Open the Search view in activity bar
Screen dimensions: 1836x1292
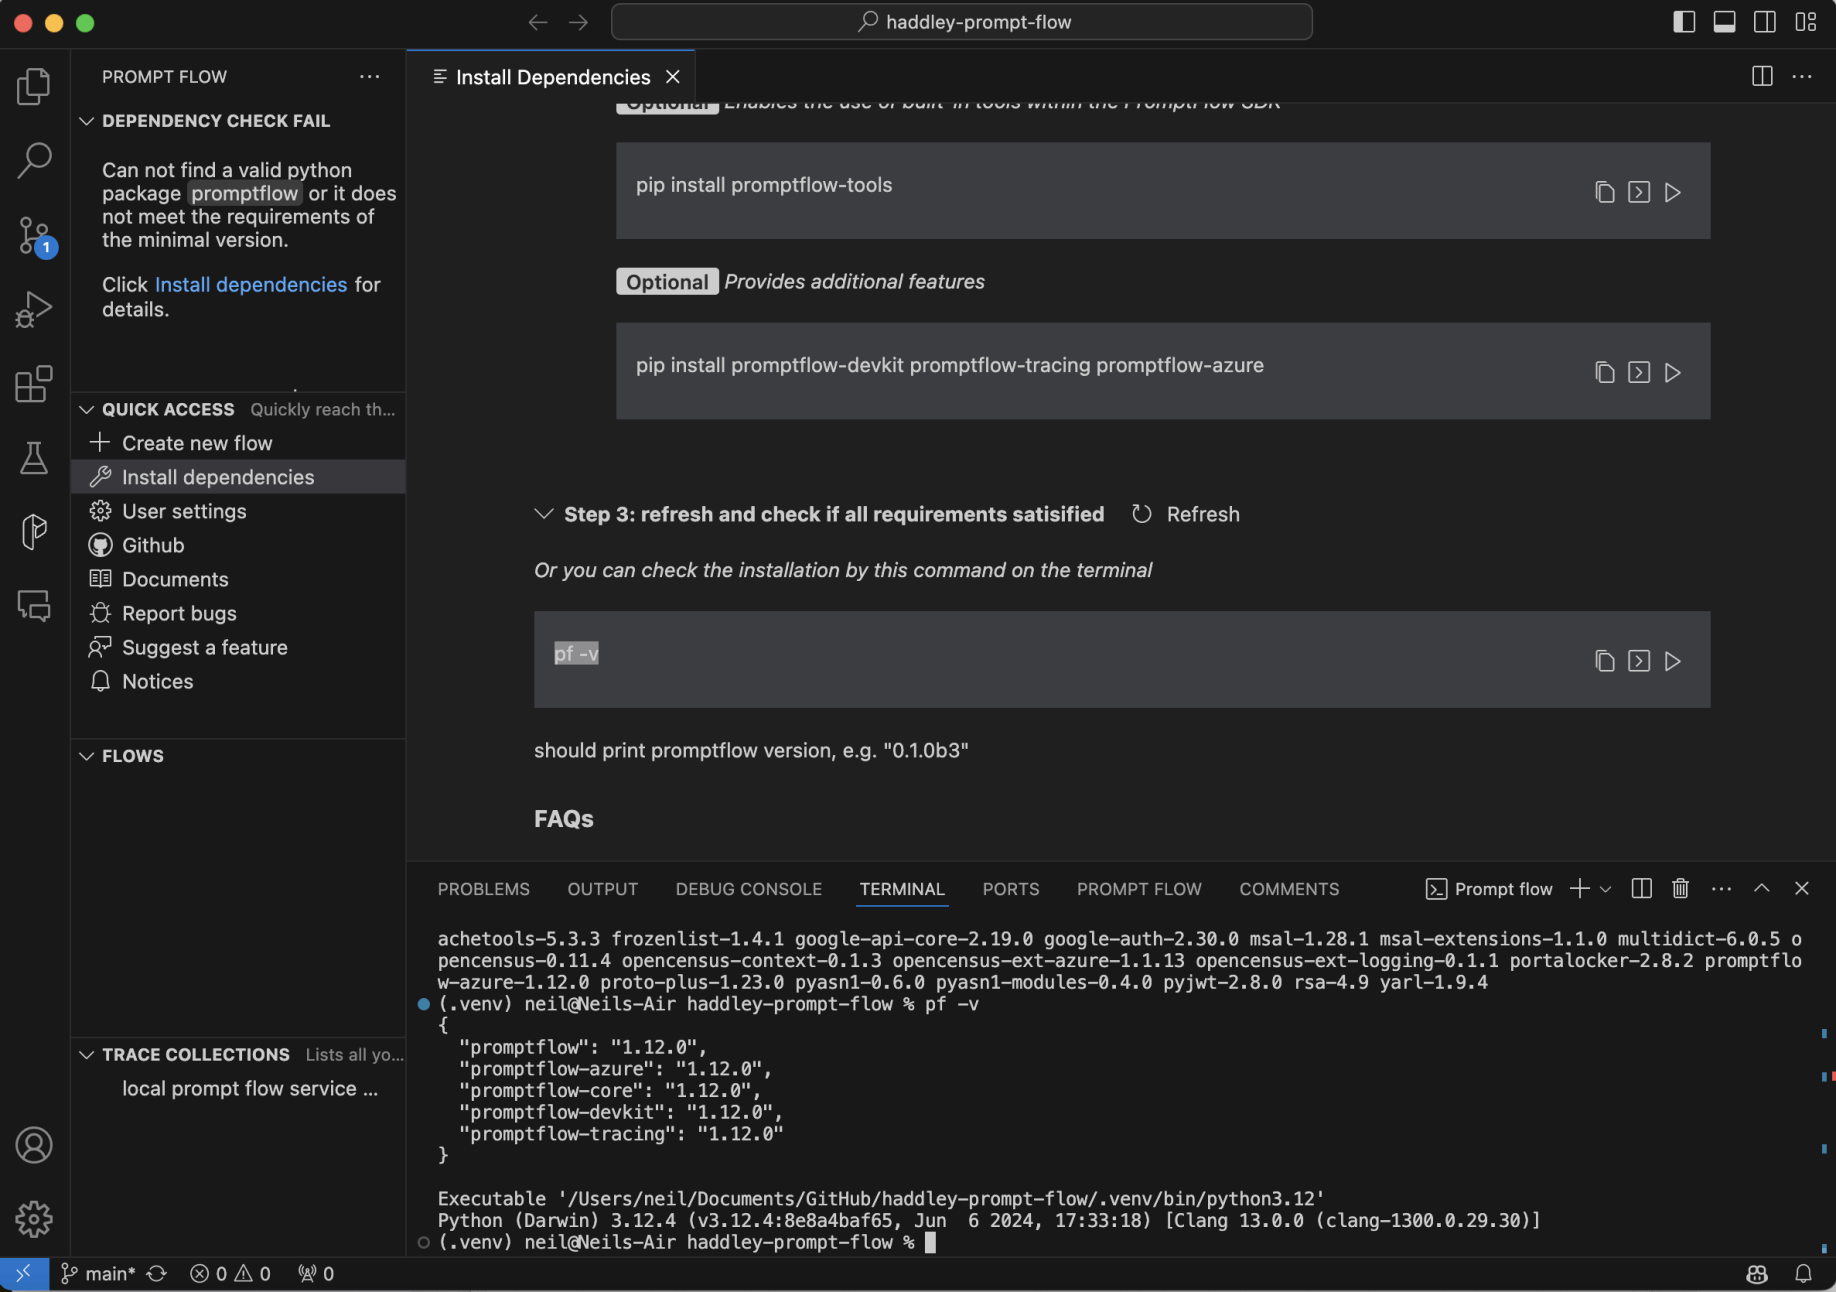point(34,160)
